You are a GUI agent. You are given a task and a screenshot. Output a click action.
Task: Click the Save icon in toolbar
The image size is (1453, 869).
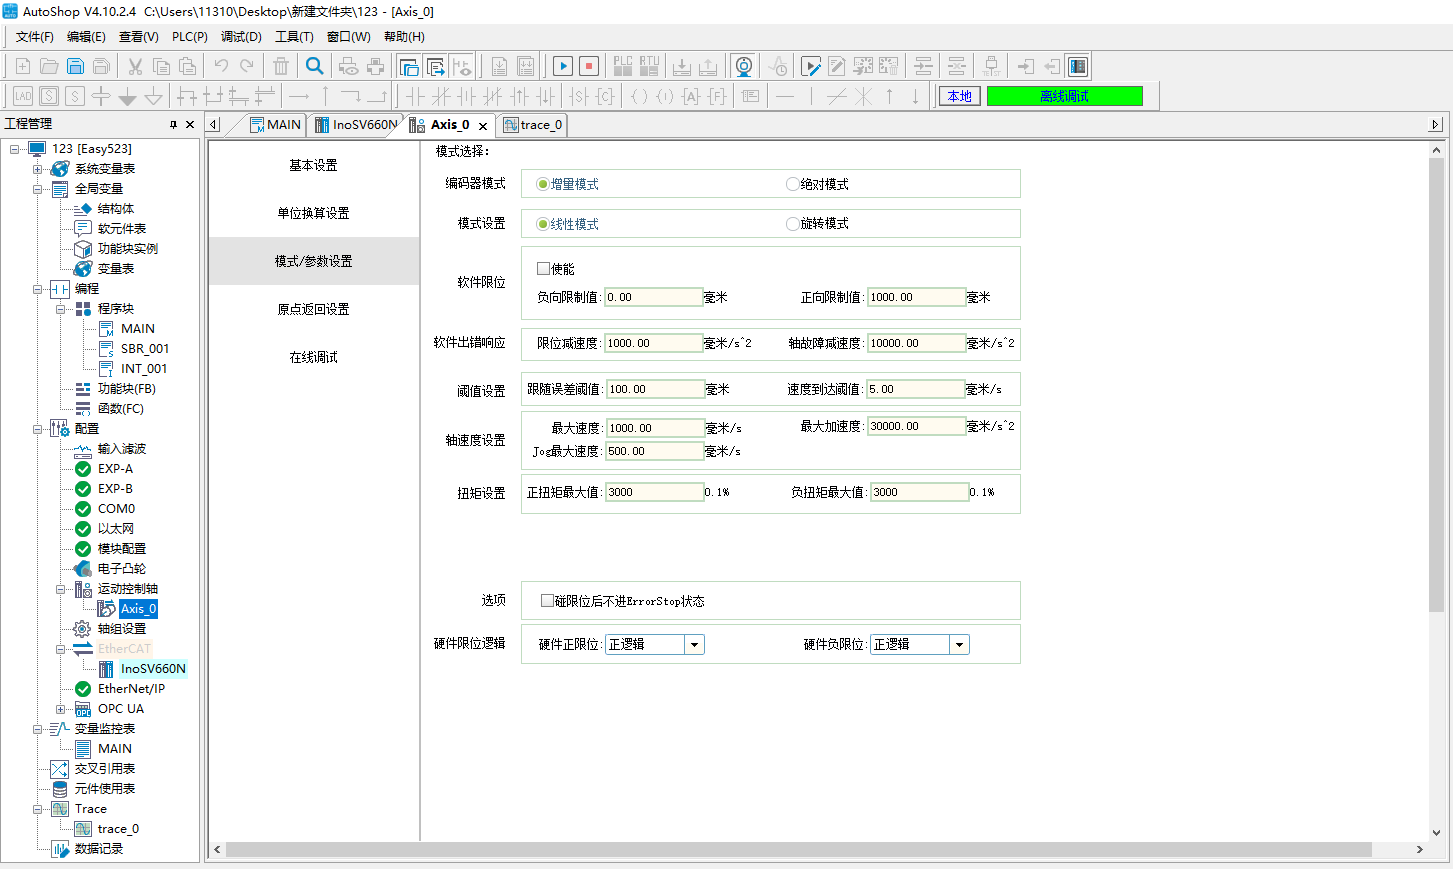[x=75, y=67]
